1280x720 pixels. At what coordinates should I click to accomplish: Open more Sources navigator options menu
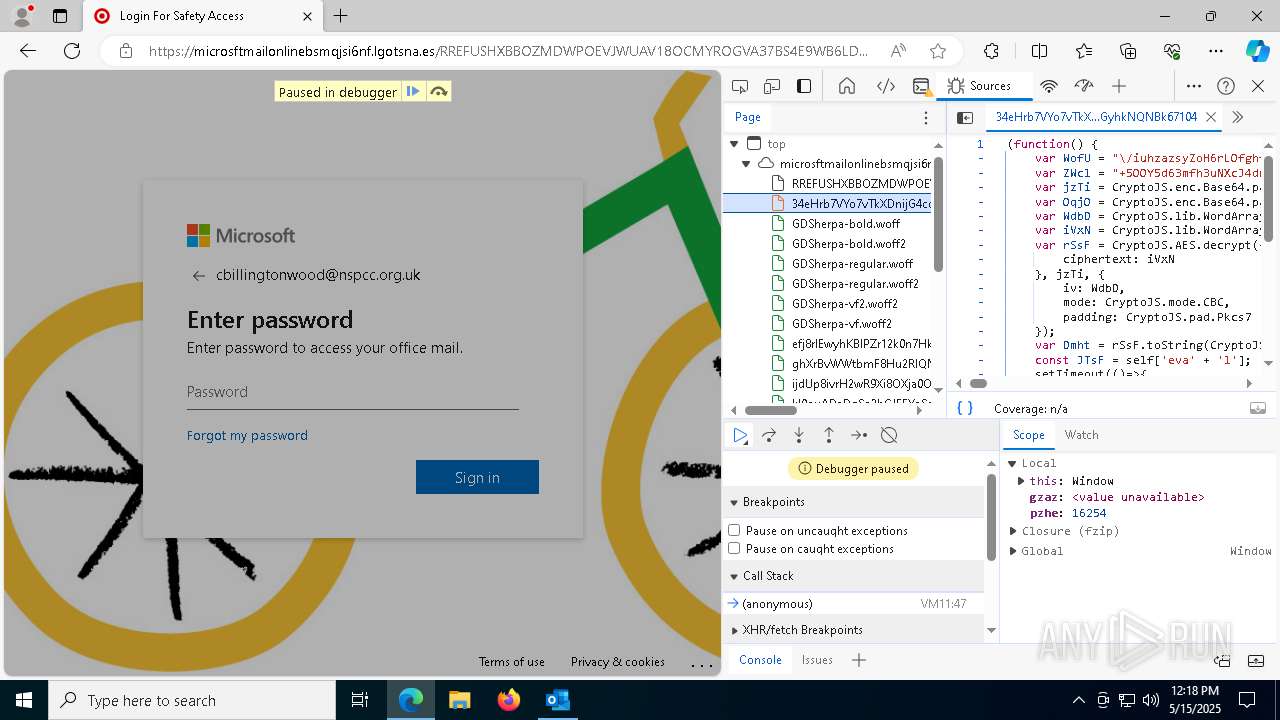coord(926,117)
